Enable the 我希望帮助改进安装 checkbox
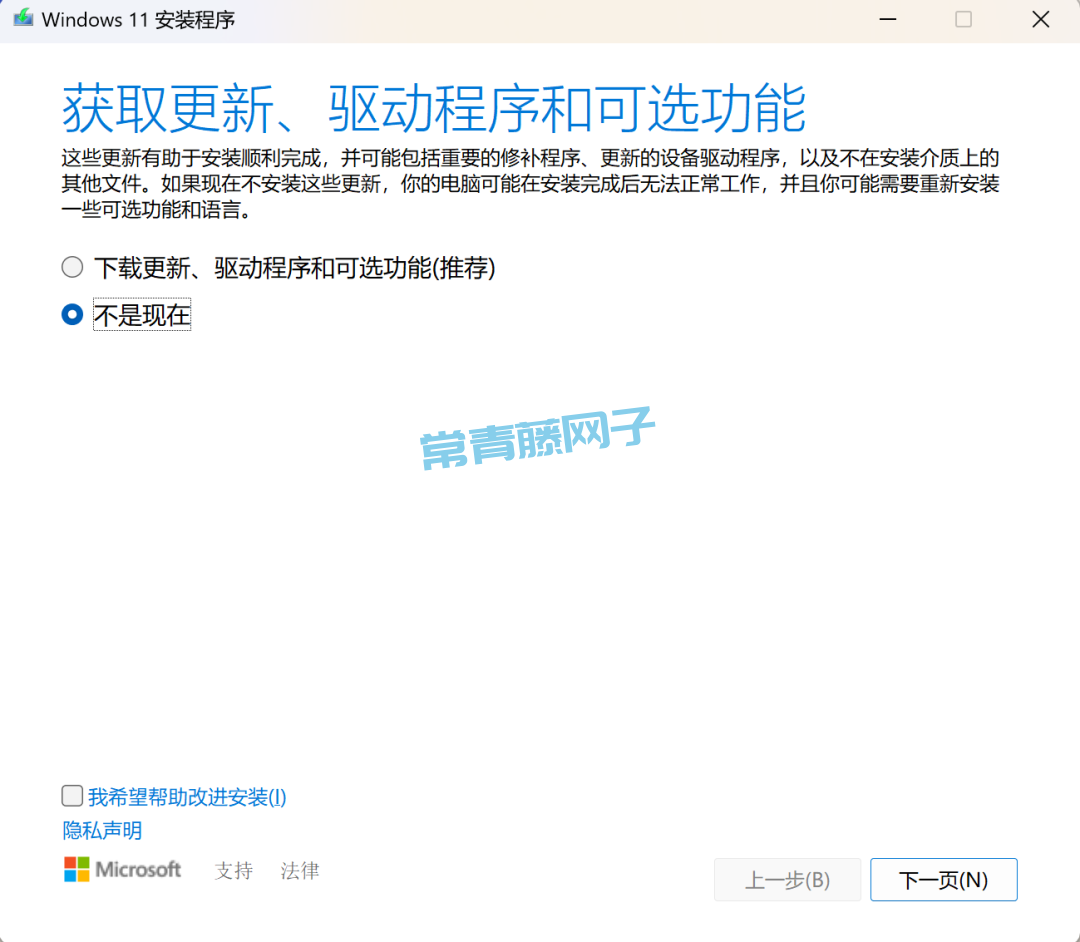This screenshot has width=1080, height=942. (x=72, y=796)
